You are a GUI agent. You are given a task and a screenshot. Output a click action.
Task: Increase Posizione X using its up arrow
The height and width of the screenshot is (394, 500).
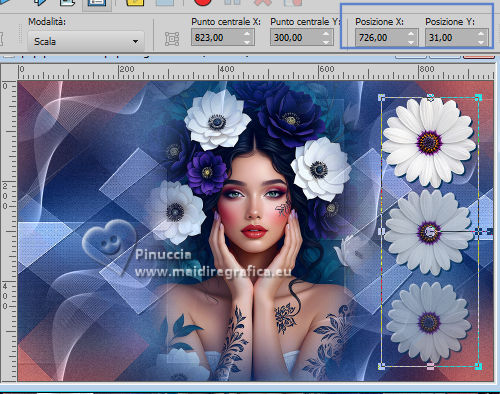tap(411, 33)
